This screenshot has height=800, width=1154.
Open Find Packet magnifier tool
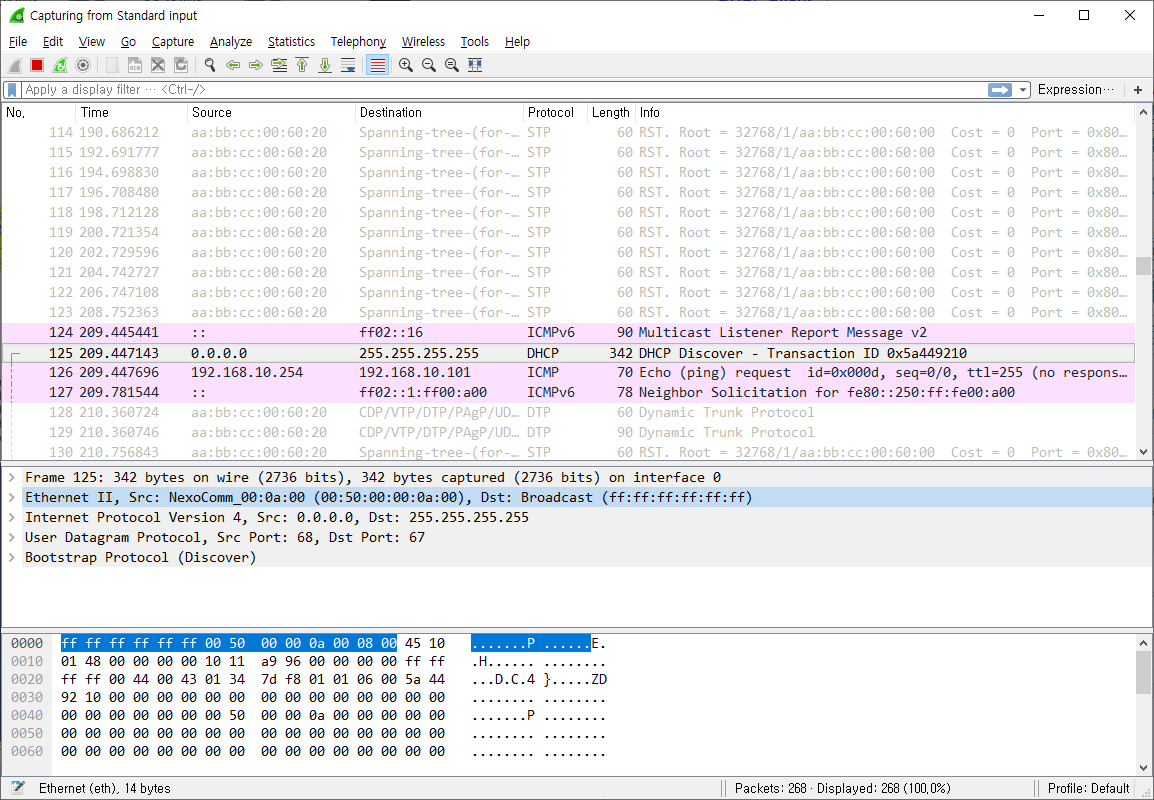point(210,66)
